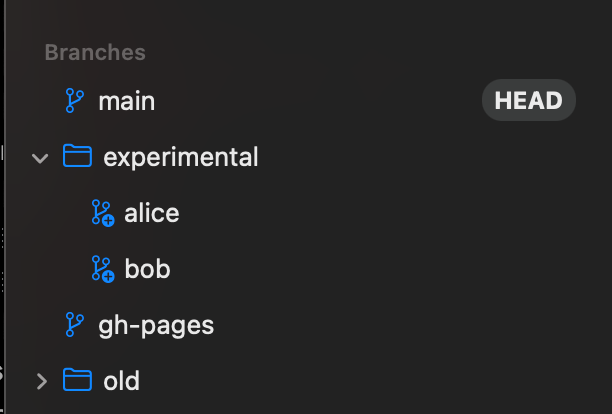
Task: Click the gh-pages branch icon
Action: (x=75, y=325)
